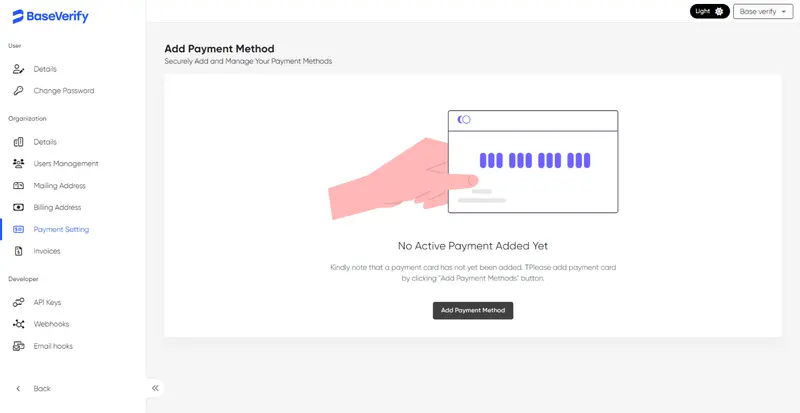800x413 pixels.
Task: Select the Invoices menu item
Action: coord(47,251)
